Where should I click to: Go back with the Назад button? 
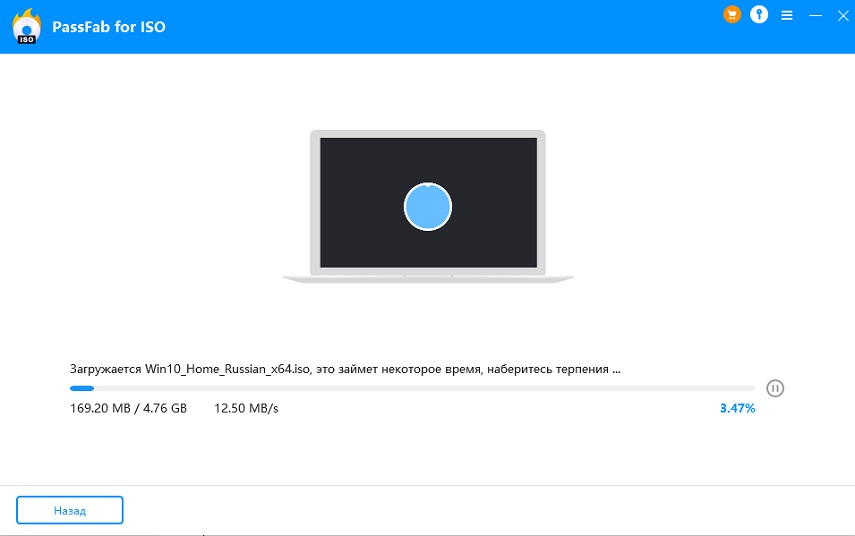[x=70, y=510]
